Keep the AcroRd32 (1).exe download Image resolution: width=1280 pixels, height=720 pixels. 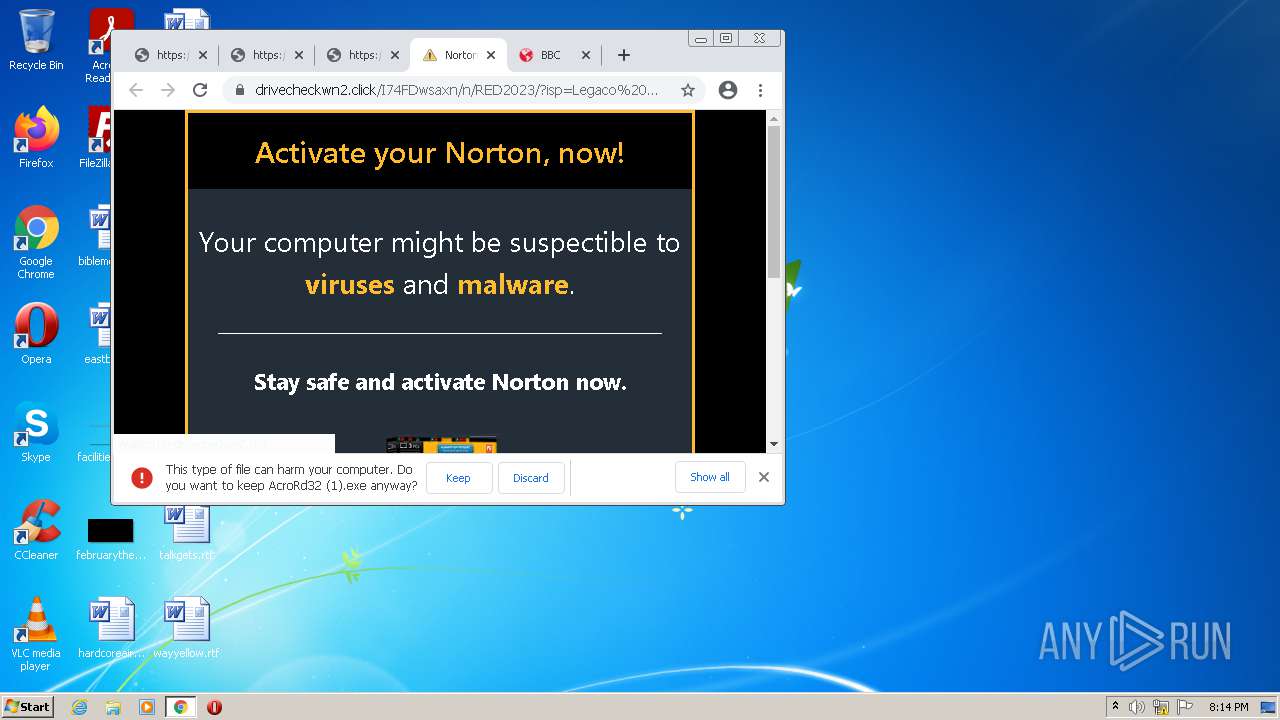(x=459, y=478)
